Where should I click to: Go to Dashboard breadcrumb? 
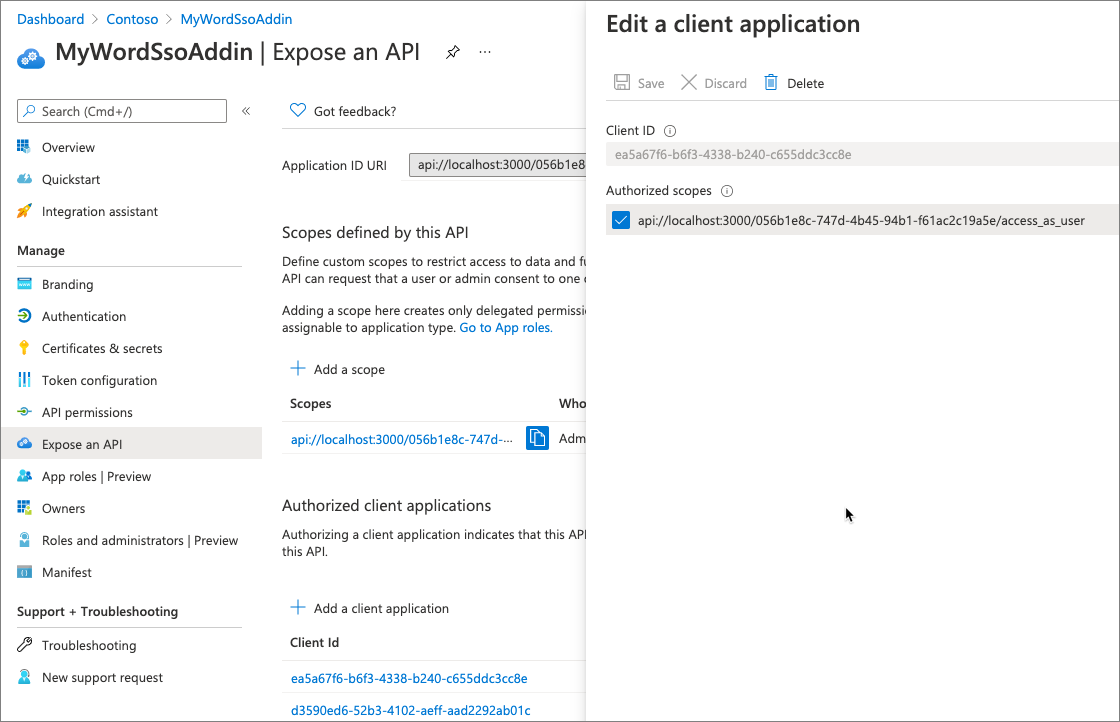(51, 19)
